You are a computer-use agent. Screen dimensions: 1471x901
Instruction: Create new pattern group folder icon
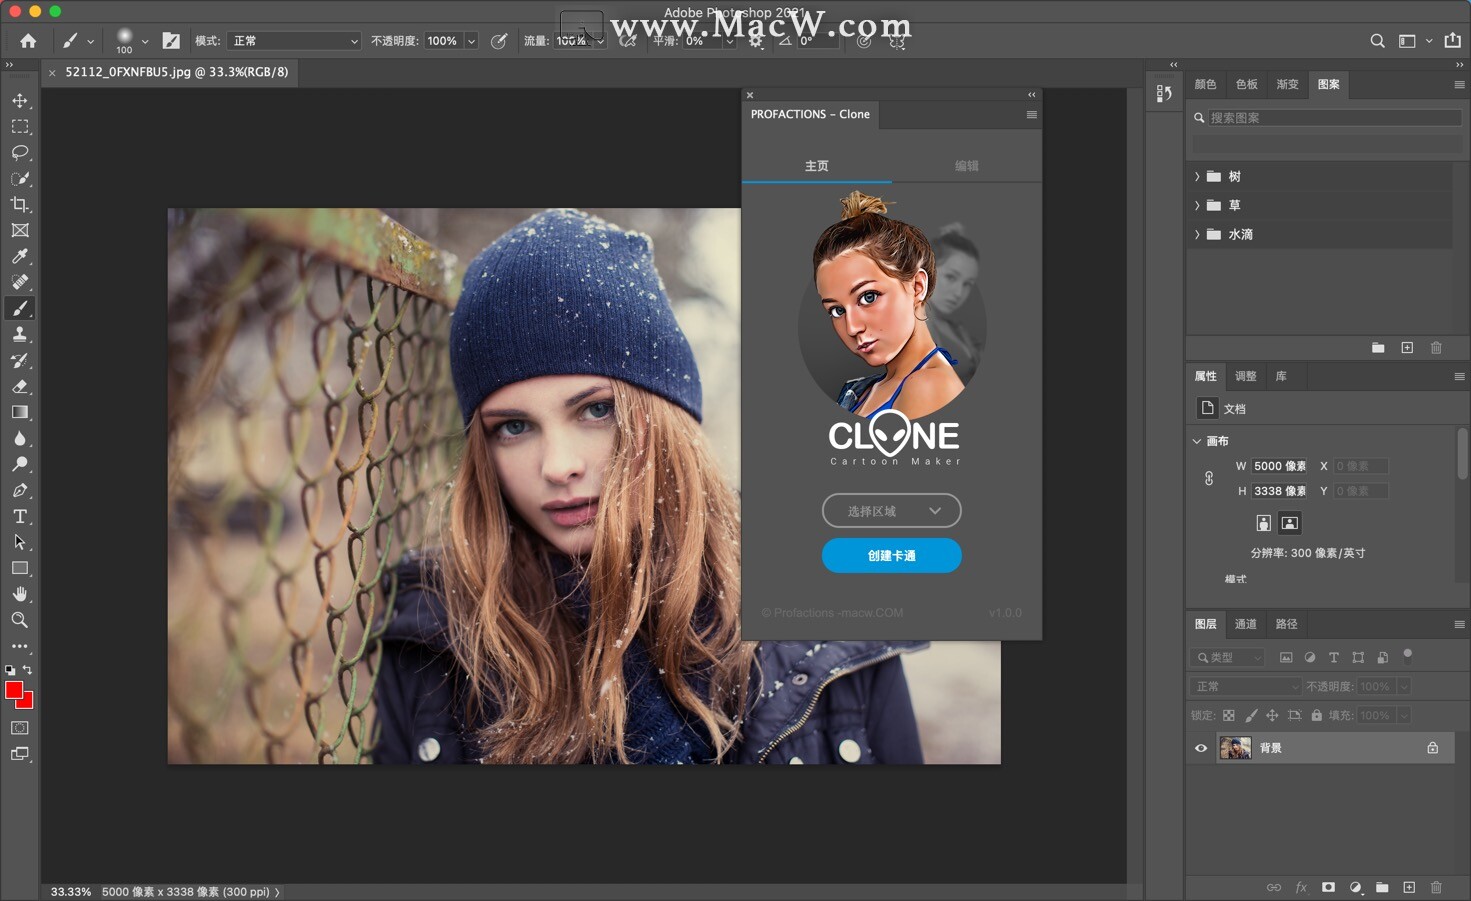[1378, 348]
